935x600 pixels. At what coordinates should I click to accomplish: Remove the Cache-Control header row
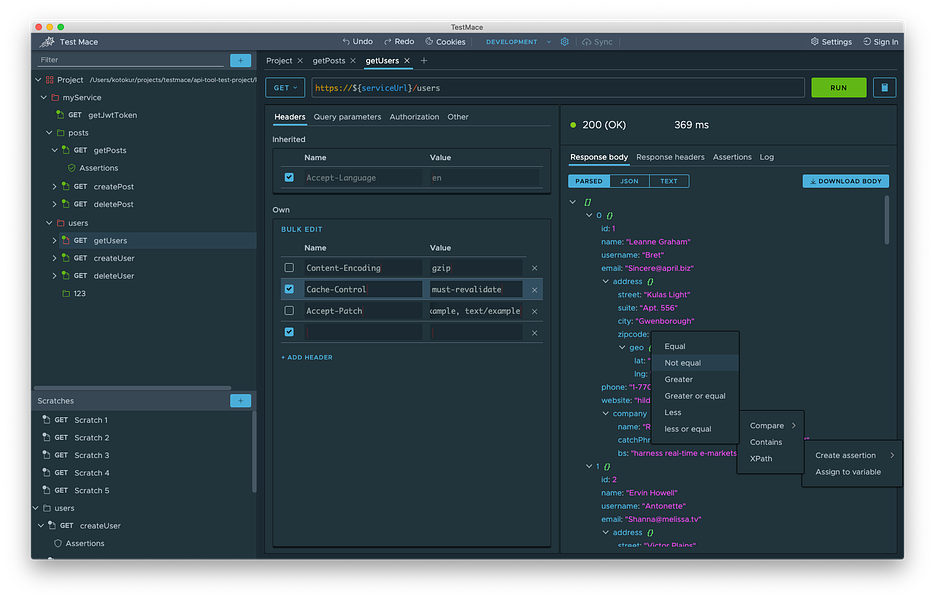[x=534, y=290]
